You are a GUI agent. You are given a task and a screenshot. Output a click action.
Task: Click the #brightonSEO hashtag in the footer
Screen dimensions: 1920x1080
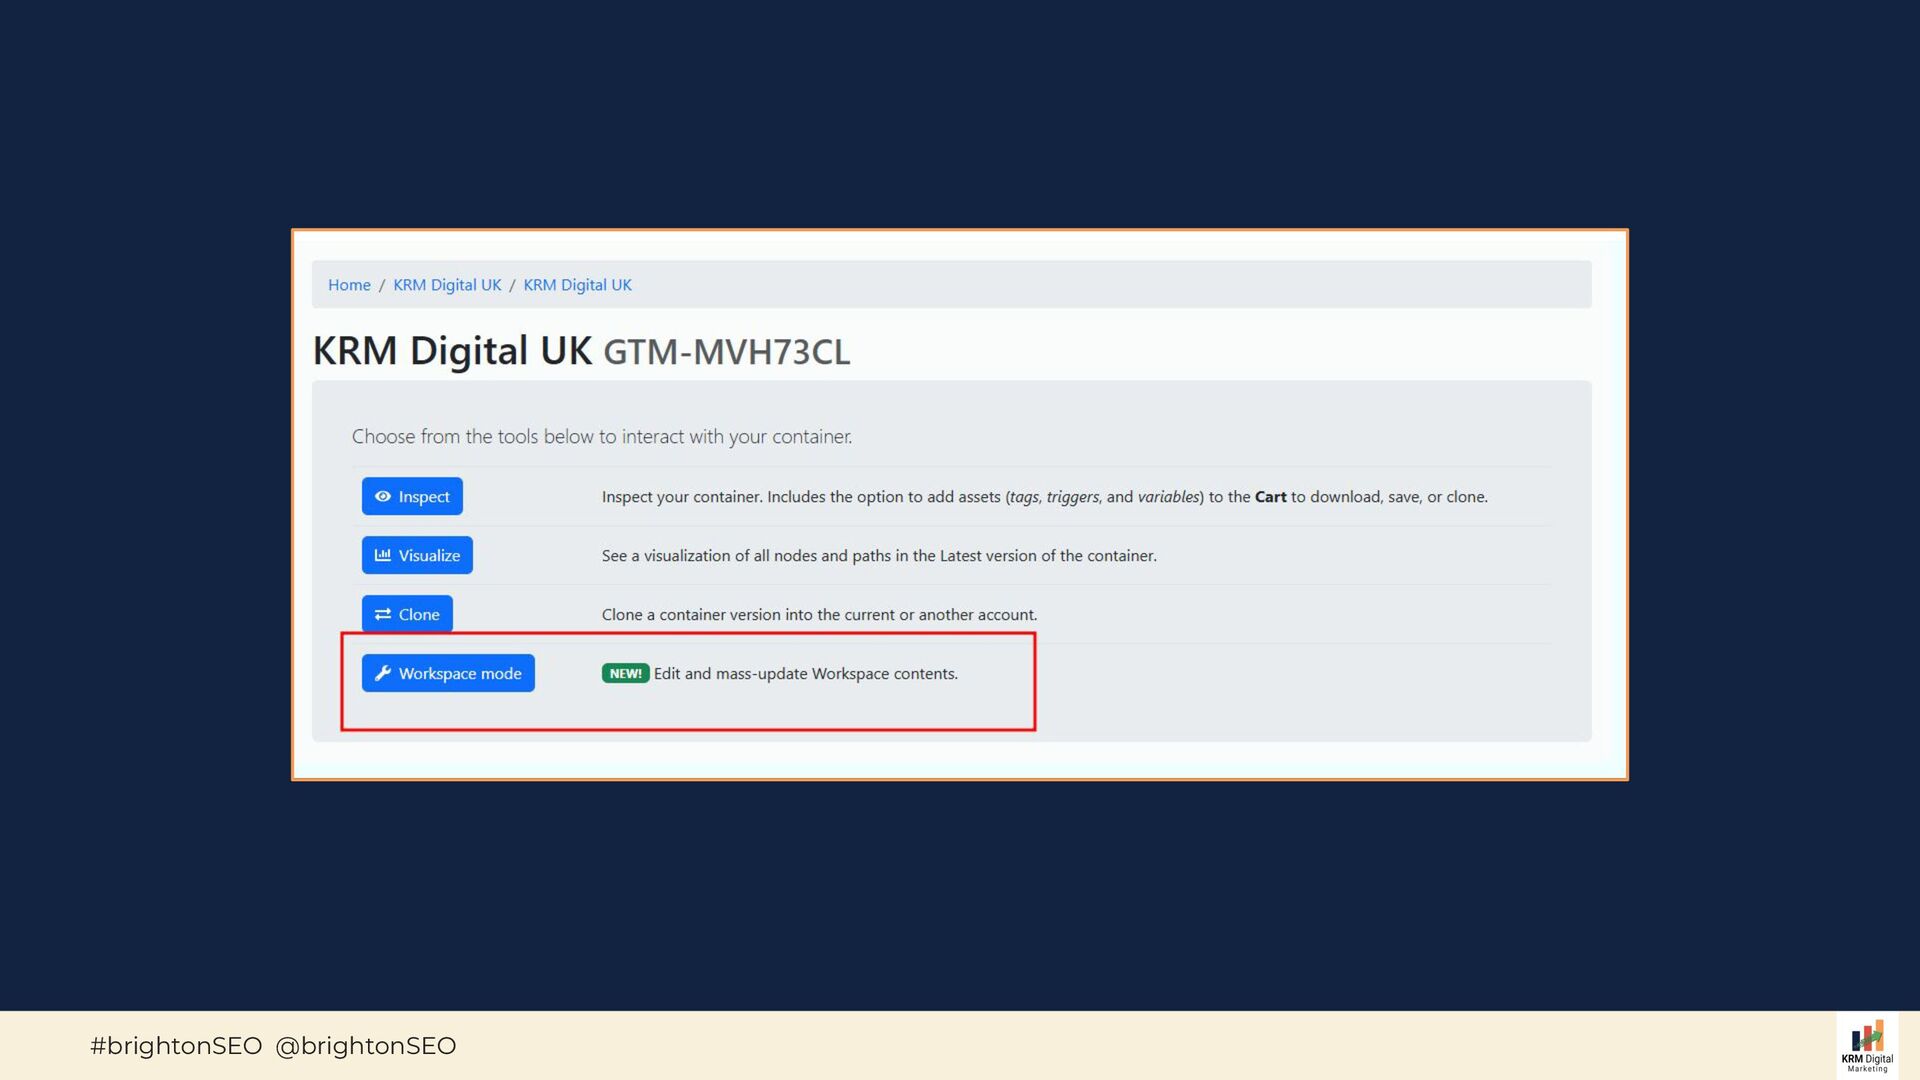[x=176, y=1046]
